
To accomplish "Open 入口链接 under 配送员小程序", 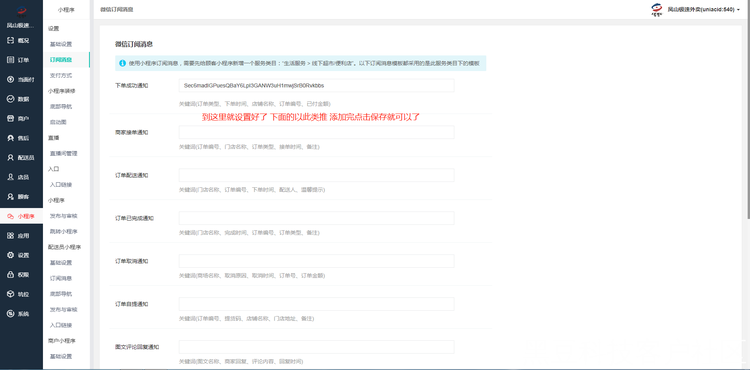I will click(61, 325).
